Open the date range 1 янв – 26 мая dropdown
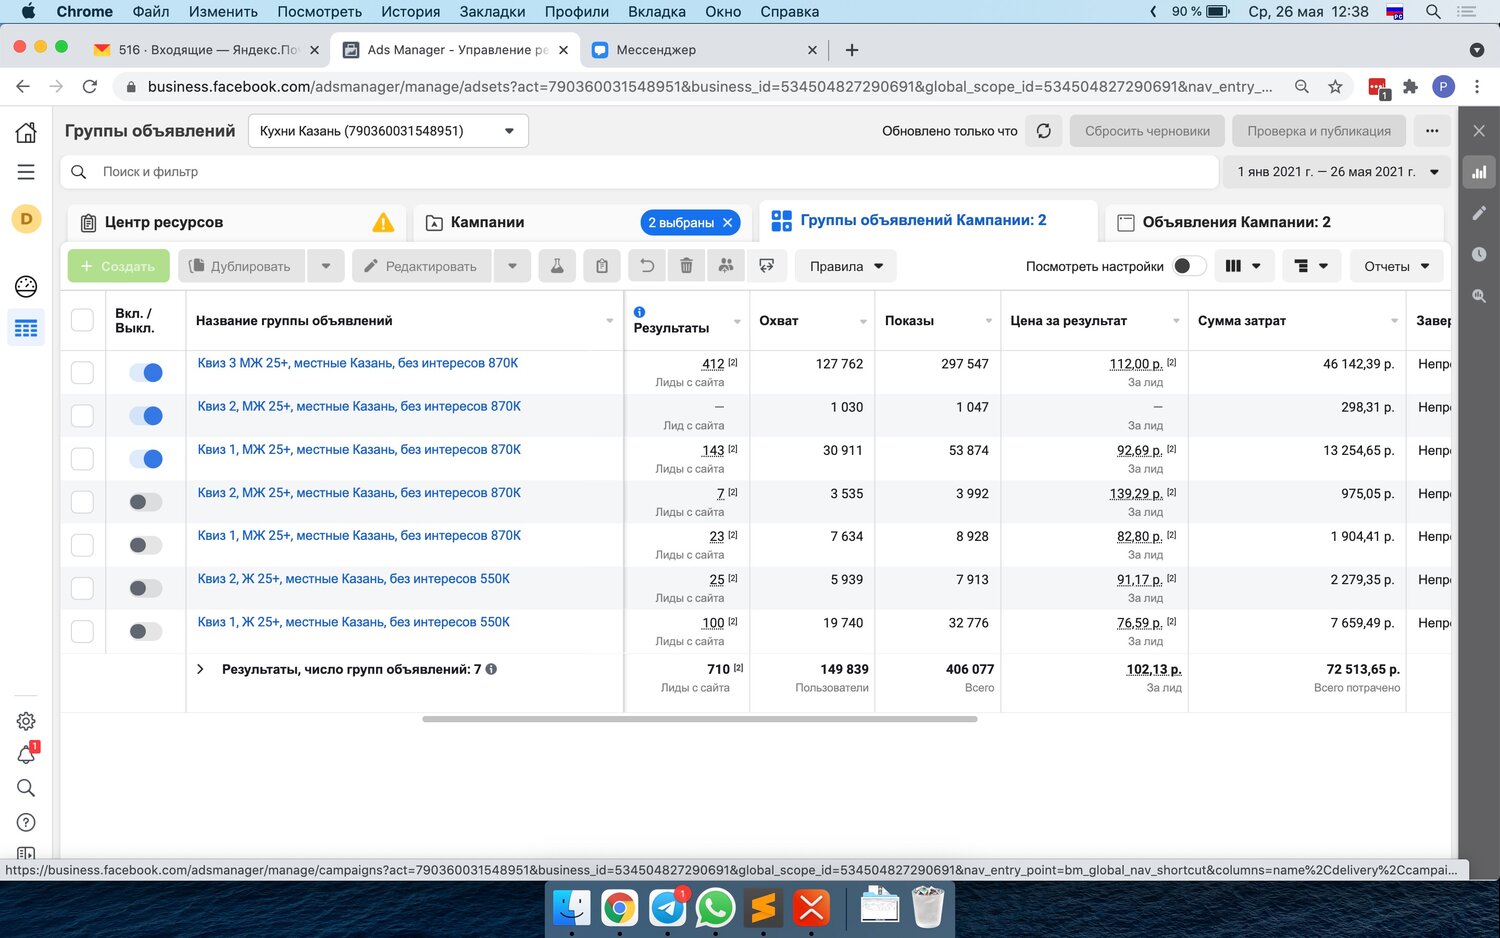 [1337, 172]
